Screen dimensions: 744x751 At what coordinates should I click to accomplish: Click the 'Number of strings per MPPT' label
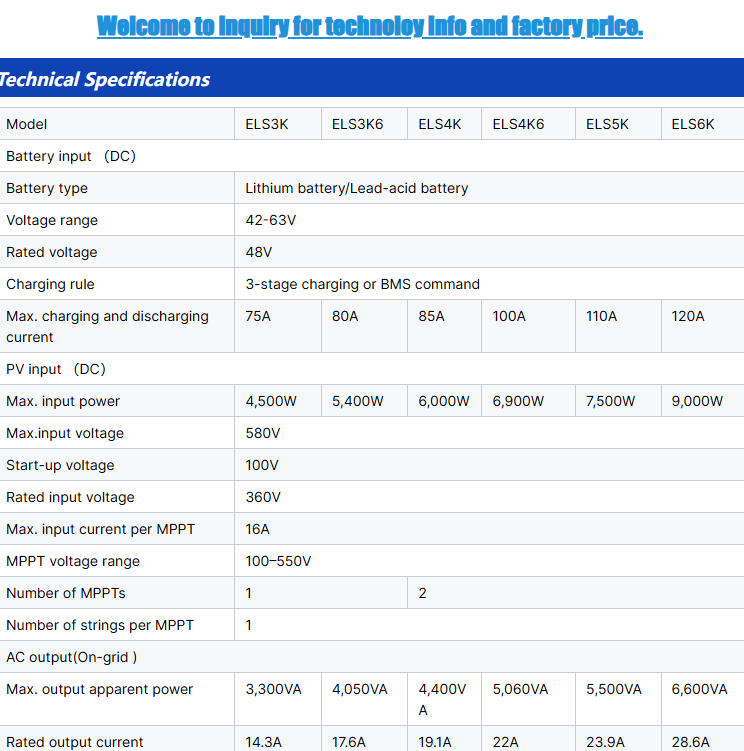pos(100,626)
